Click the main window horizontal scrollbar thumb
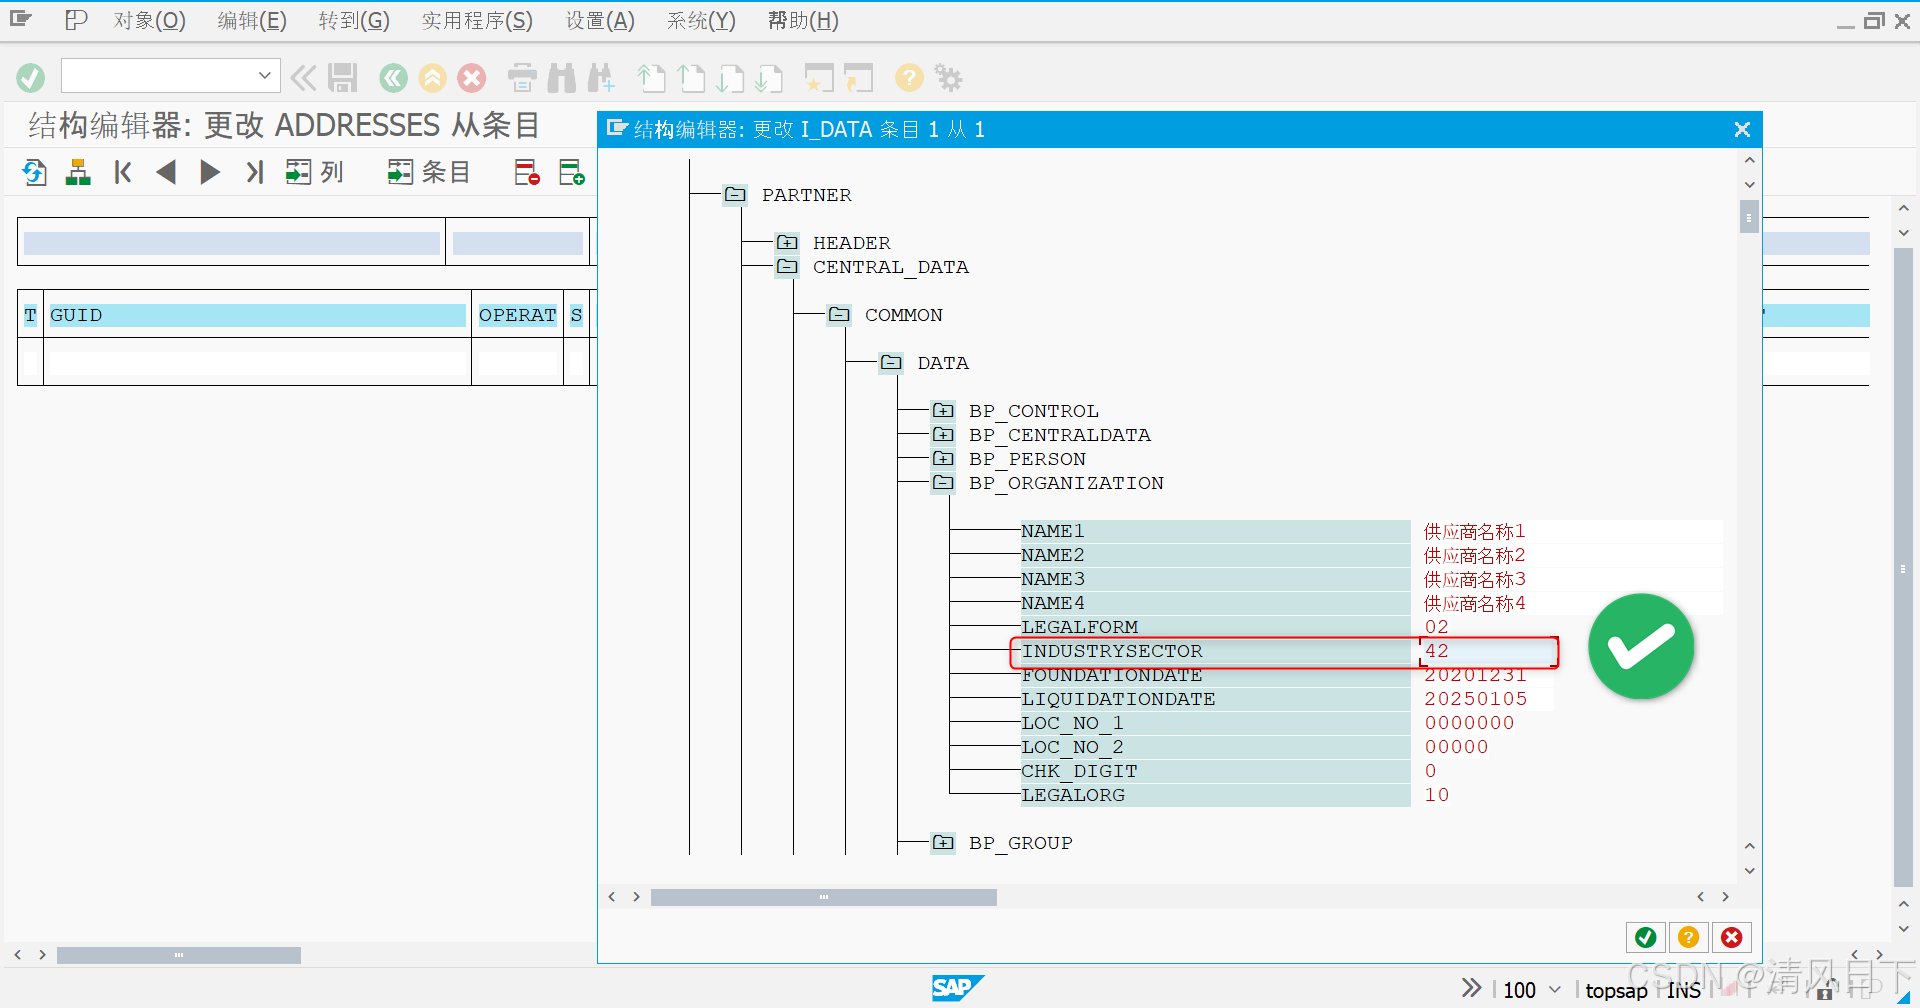1920x1008 pixels. pos(179,955)
